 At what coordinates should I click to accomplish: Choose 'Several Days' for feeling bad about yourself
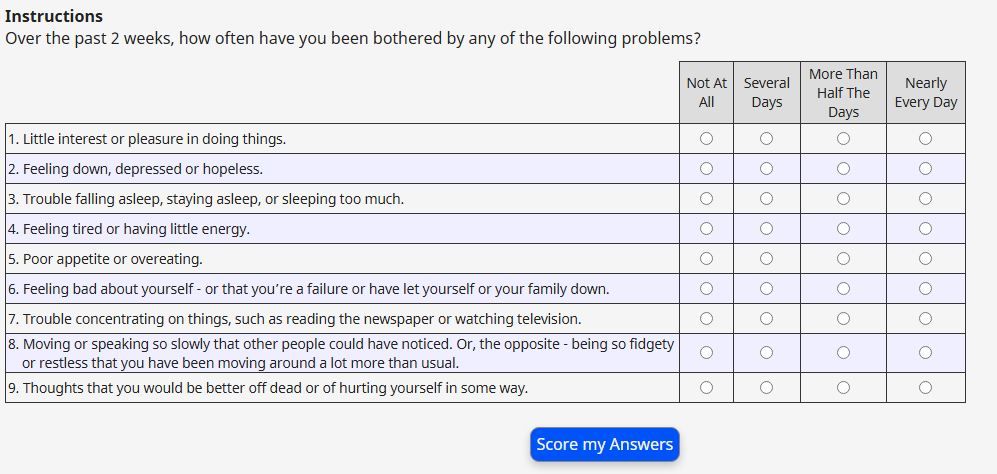click(x=766, y=288)
